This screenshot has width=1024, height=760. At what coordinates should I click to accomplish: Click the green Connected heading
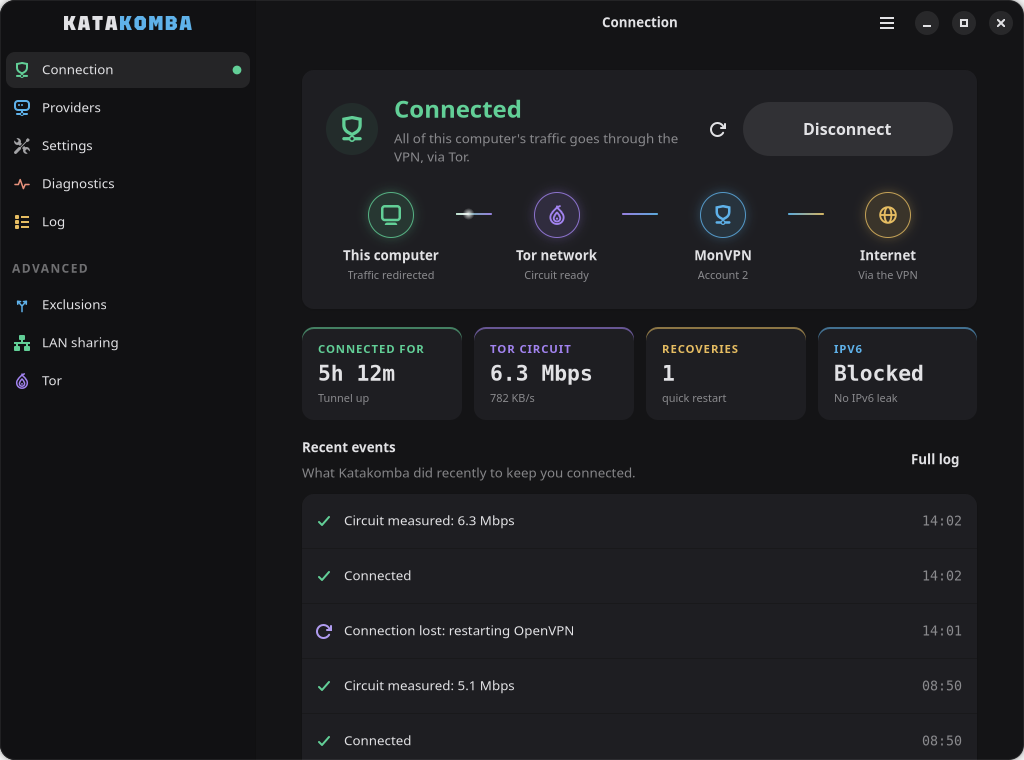[458, 110]
